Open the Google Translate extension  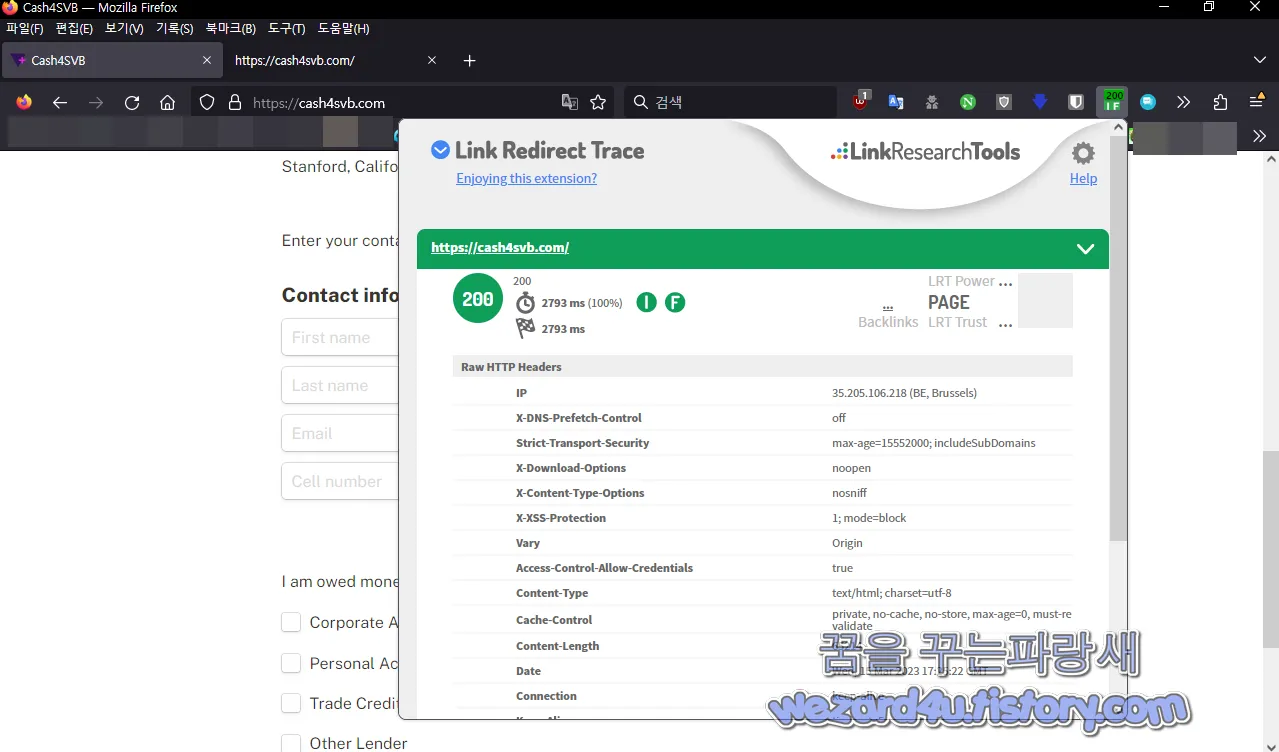[x=896, y=102]
